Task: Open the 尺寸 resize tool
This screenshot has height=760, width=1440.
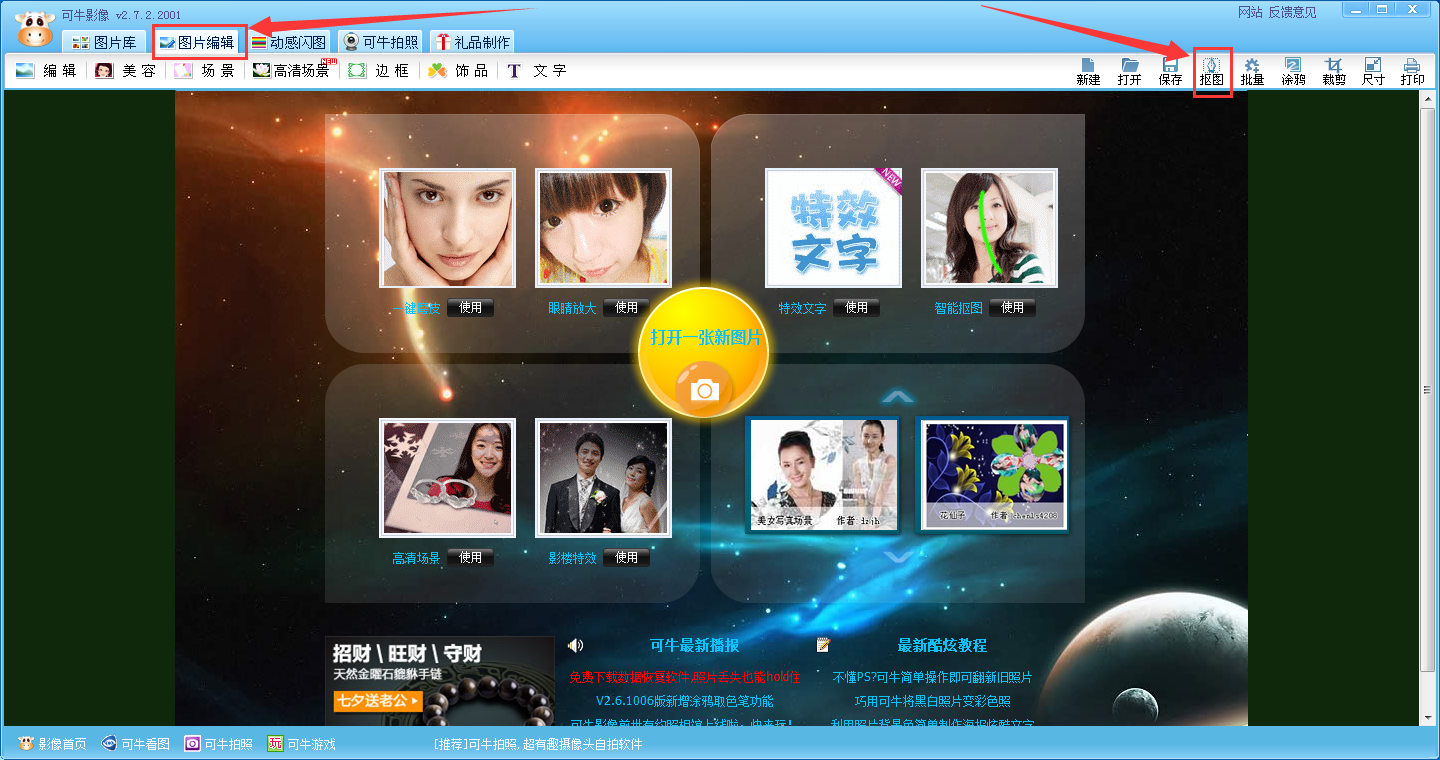Action: [x=1373, y=71]
